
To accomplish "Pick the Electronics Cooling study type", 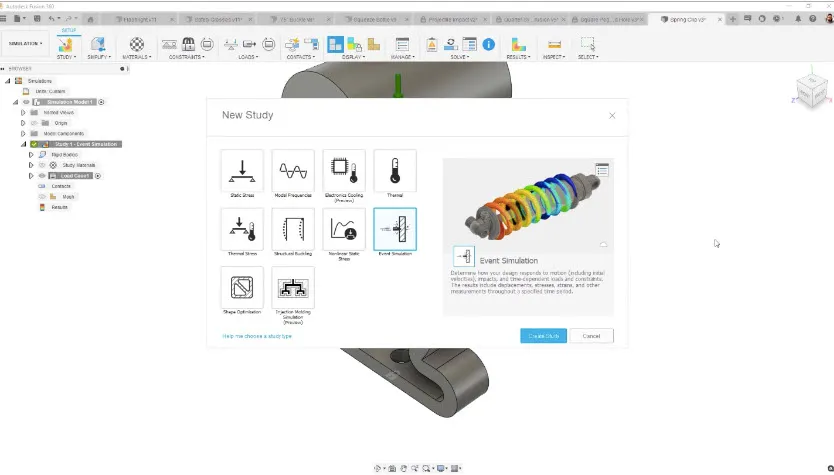I will click(344, 171).
